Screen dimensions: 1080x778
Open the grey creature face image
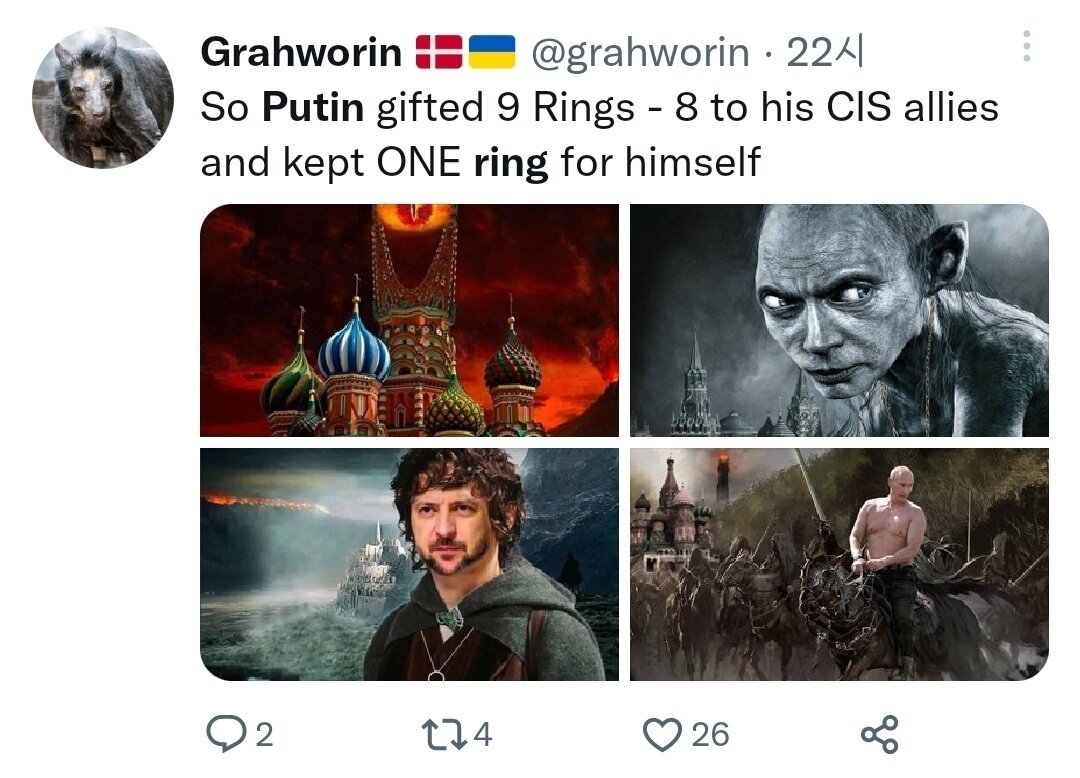pyautogui.click(x=839, y=320)
